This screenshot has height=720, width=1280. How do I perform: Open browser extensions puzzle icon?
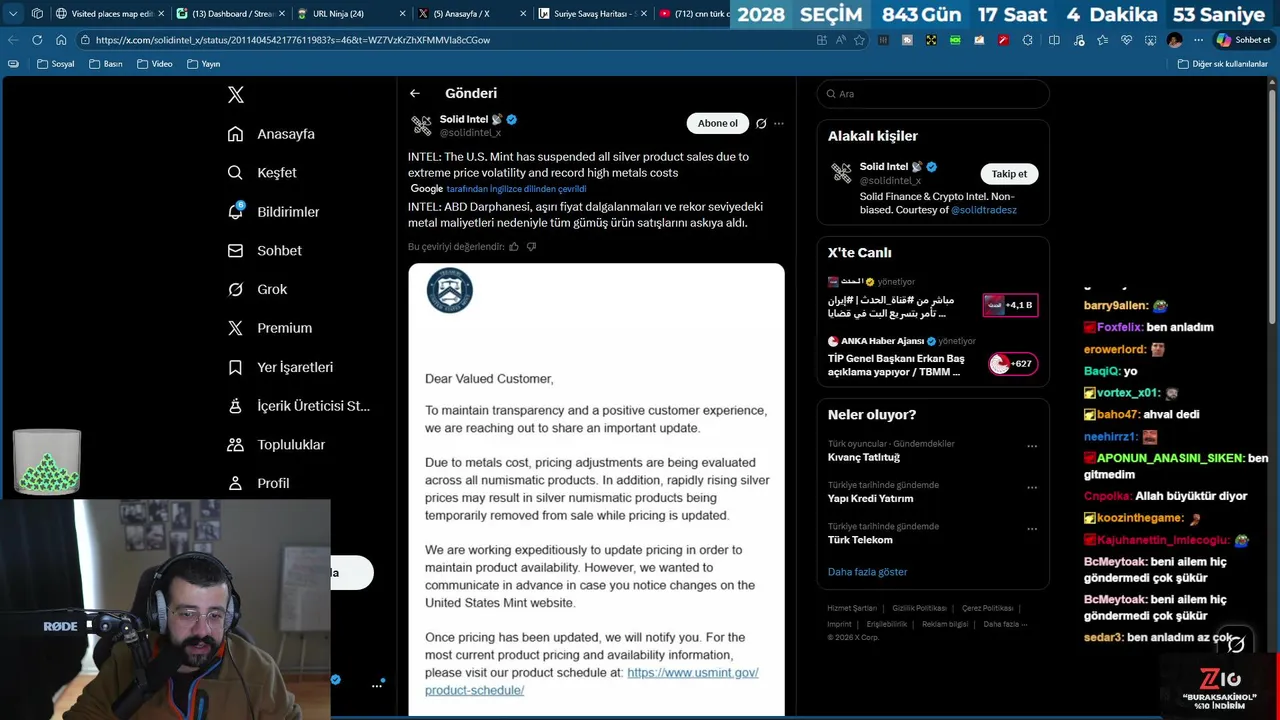point(1028,40)
